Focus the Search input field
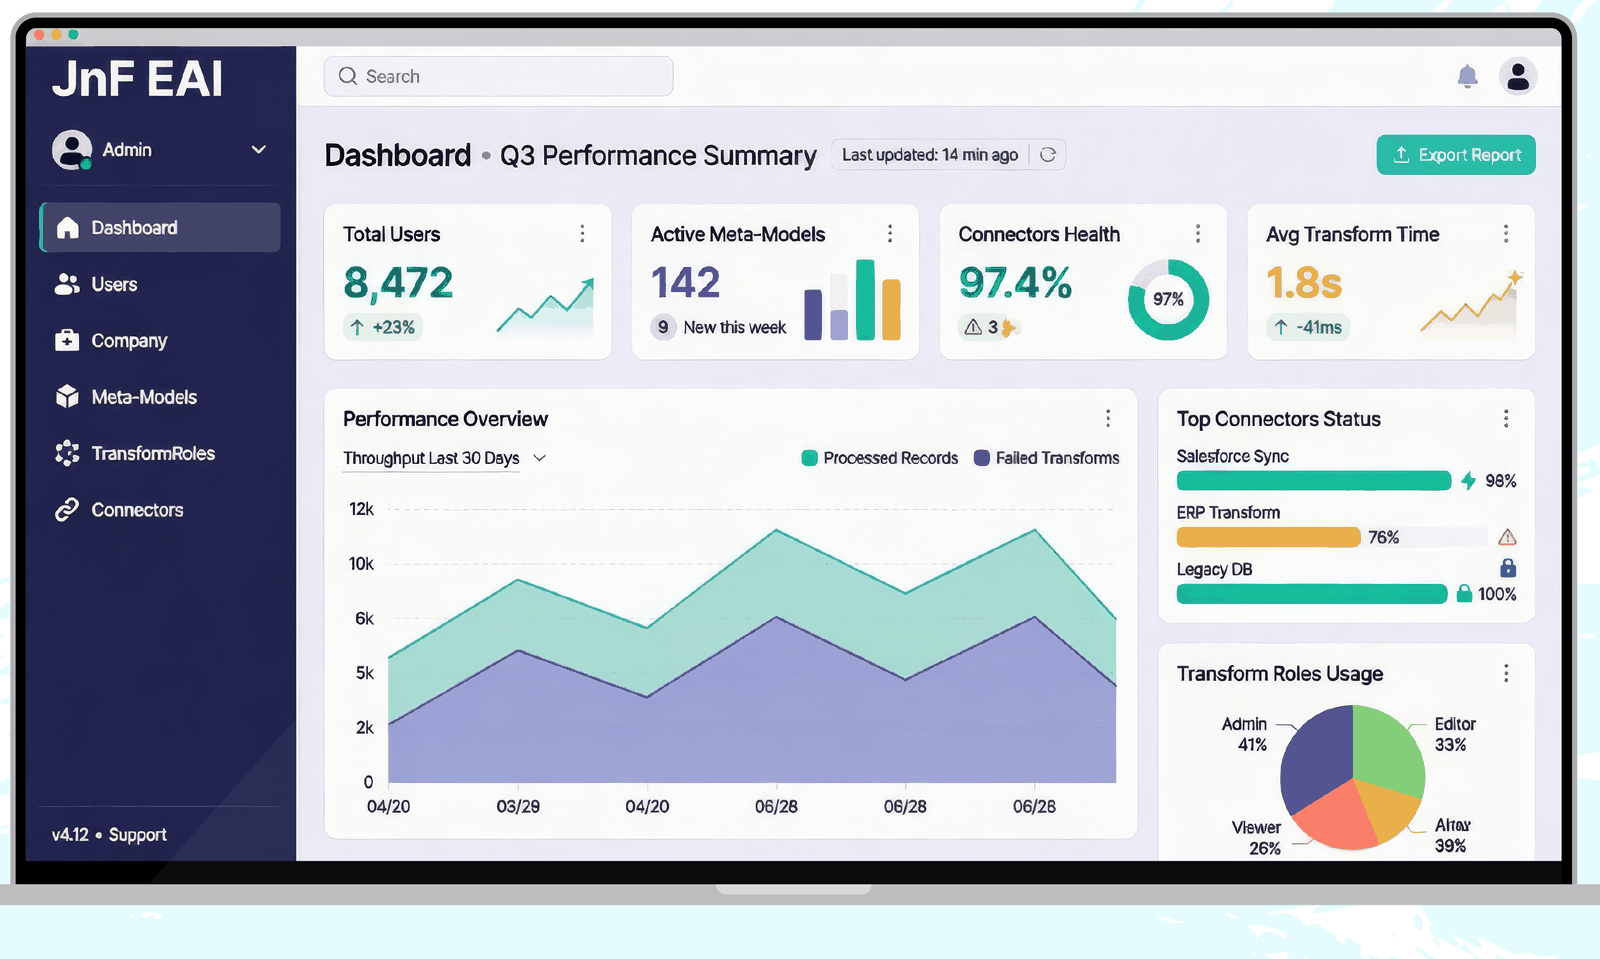The image size is (1600, 959). [498, 76]
